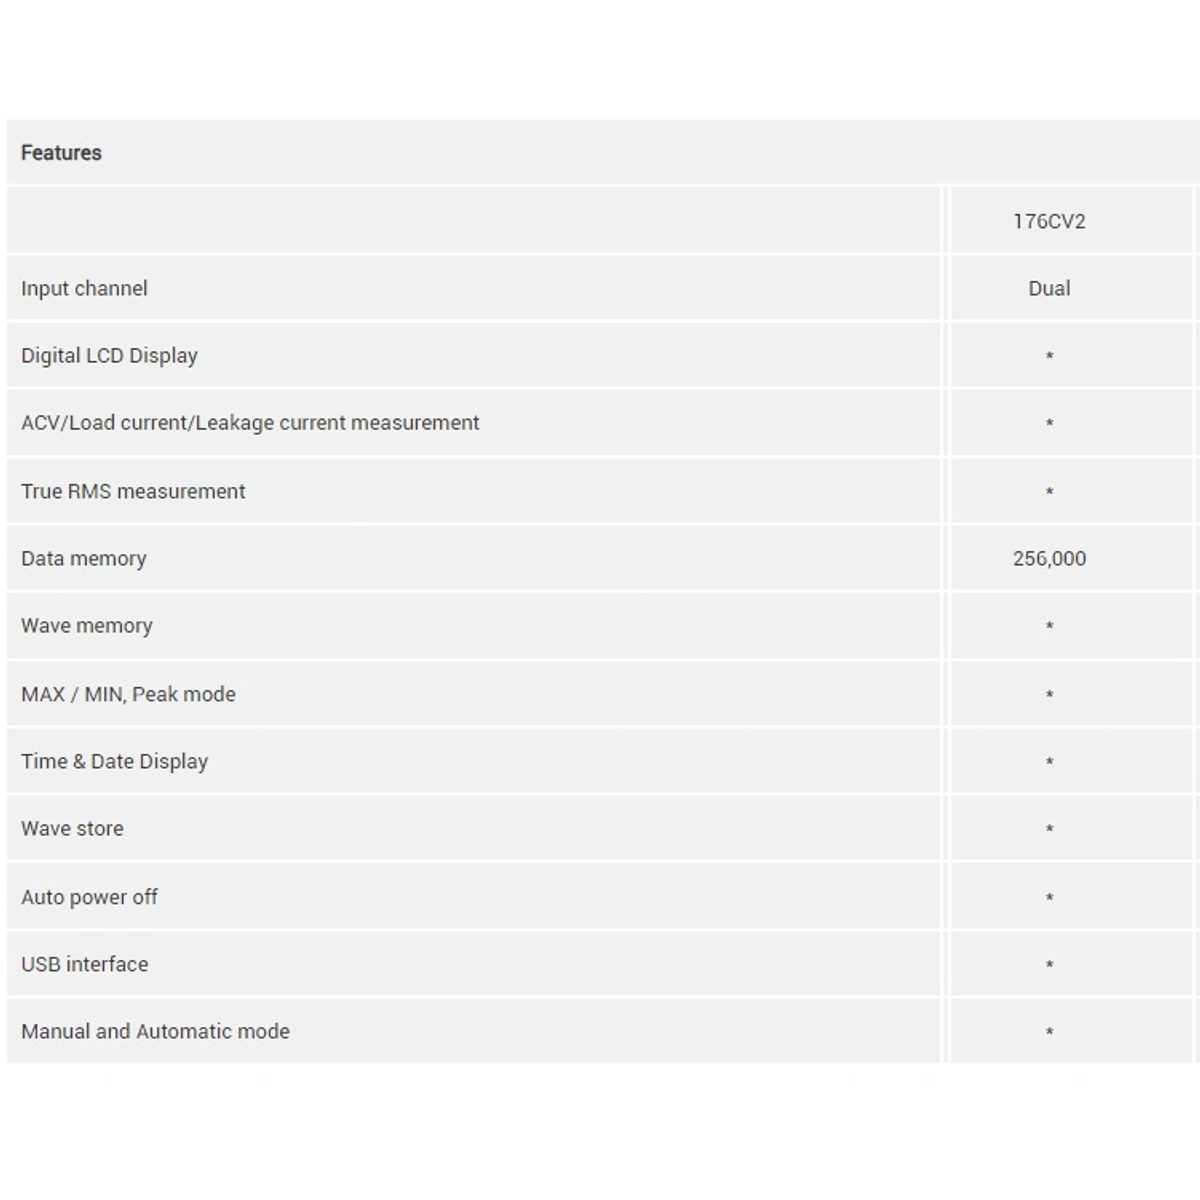The width and height of the screenshot is (1200, 1200).
Task: Click asterisk in USB interface row
Action: (x=1049, y=965)
